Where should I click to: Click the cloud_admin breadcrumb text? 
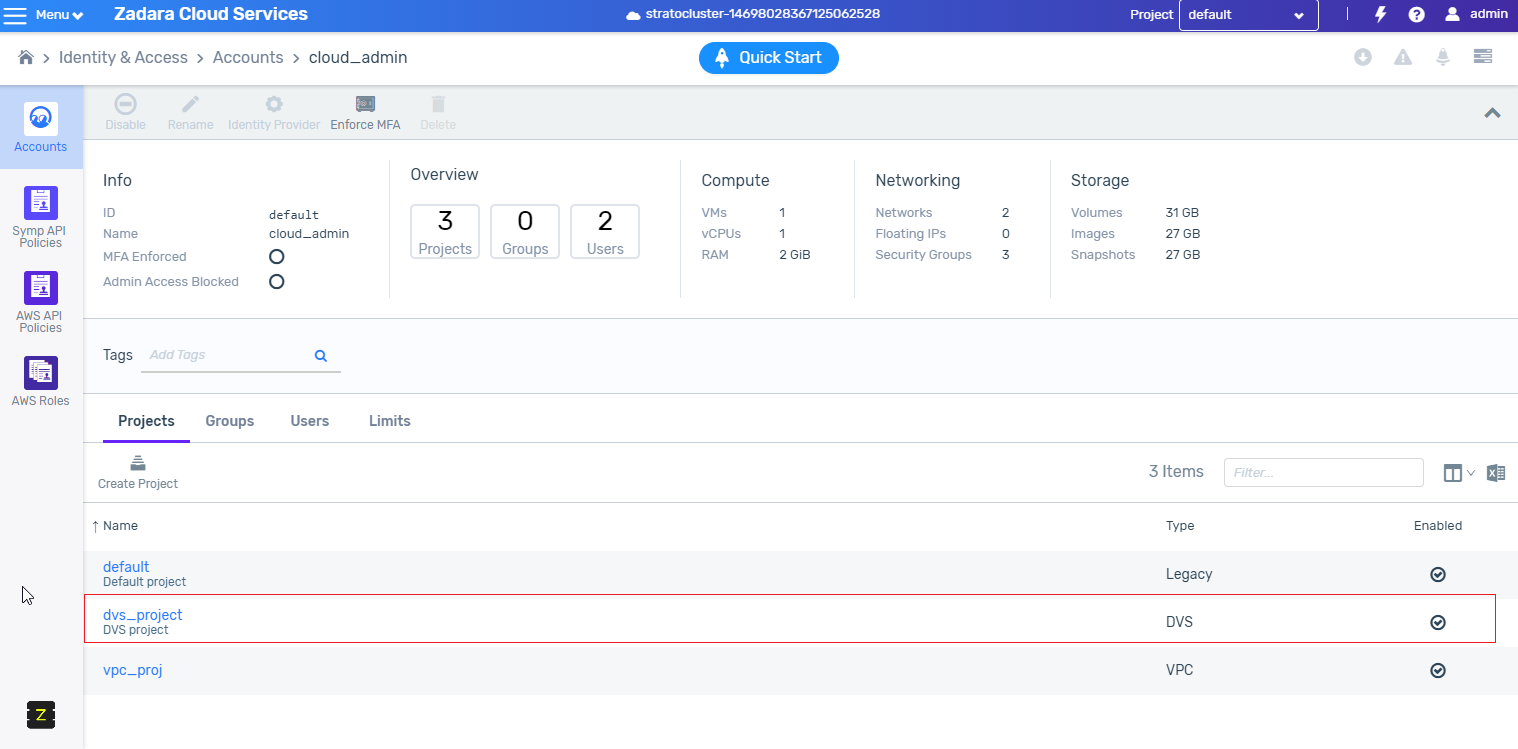(358, 58)
